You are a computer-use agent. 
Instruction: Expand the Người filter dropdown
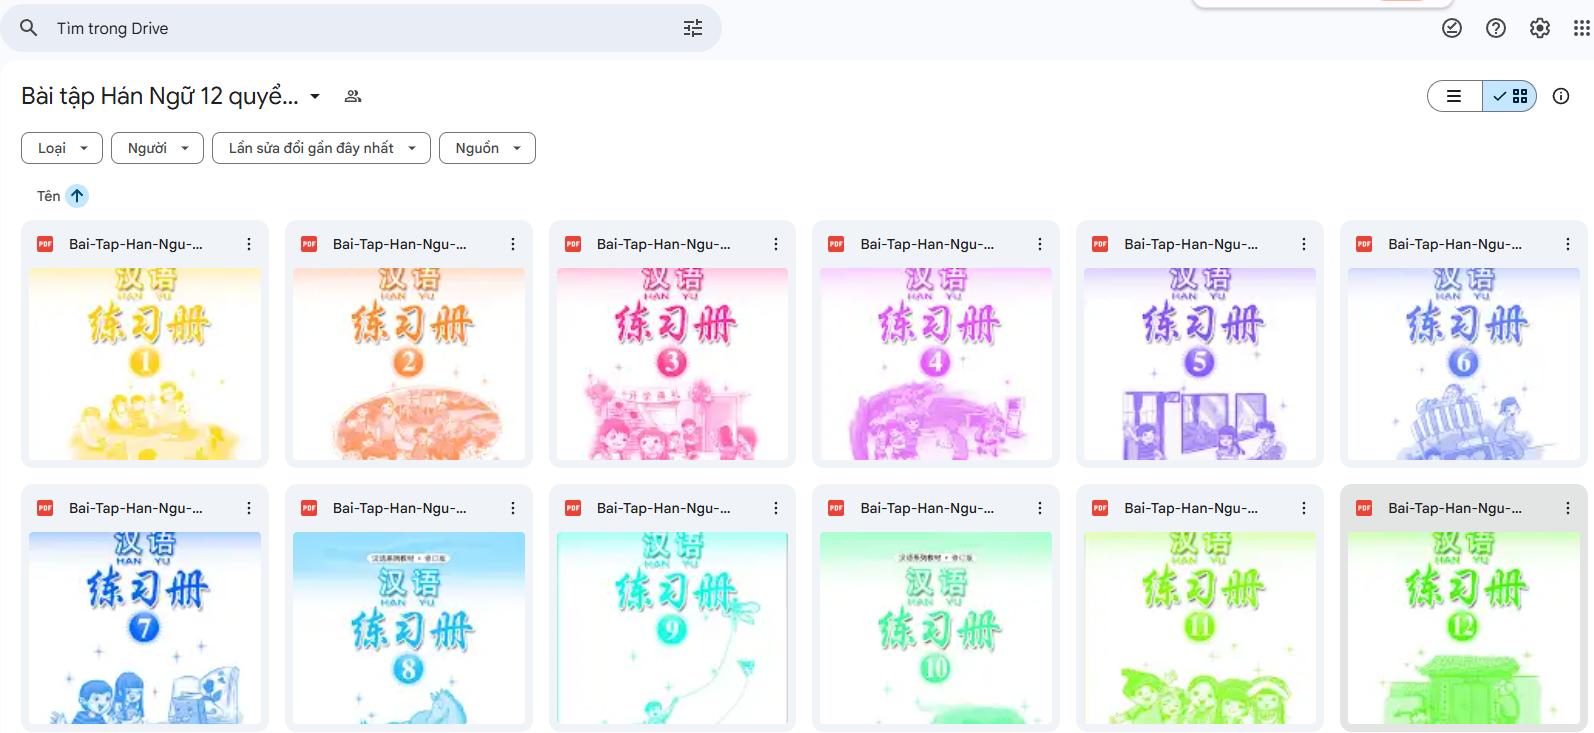click(x=157, y=148)
